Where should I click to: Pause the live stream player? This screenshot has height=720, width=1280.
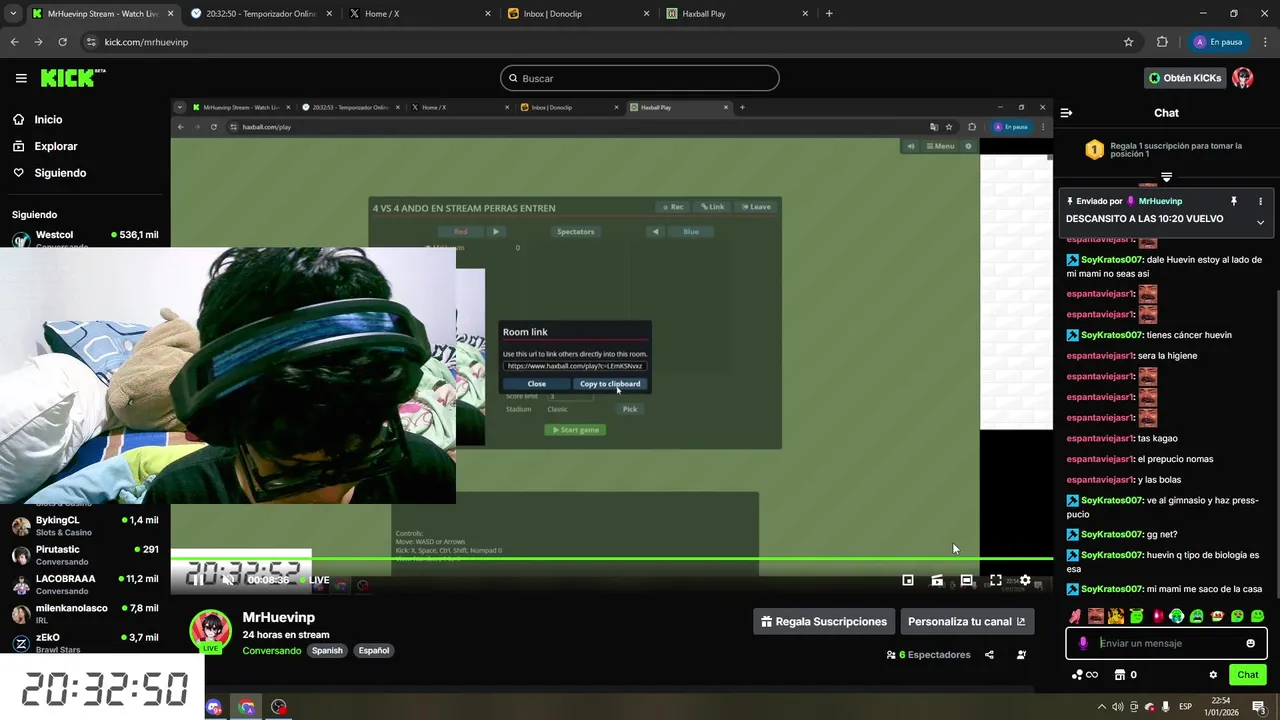pos(197,580)
